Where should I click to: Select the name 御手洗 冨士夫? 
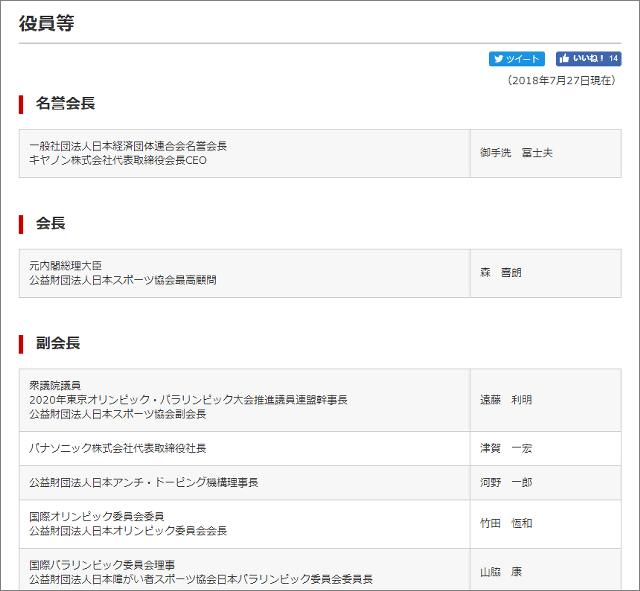tap(516, 153)
